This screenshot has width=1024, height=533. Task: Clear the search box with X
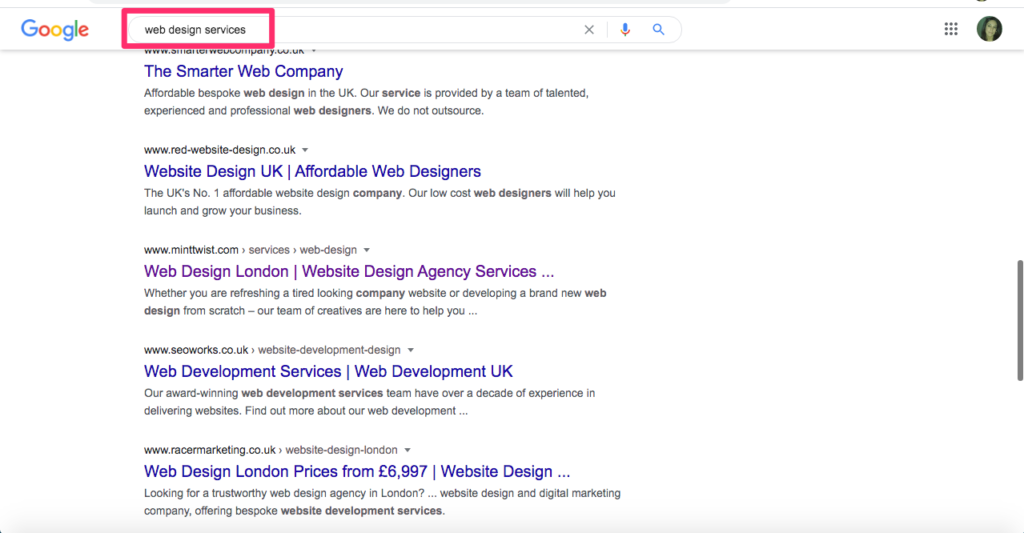[589, 29]
